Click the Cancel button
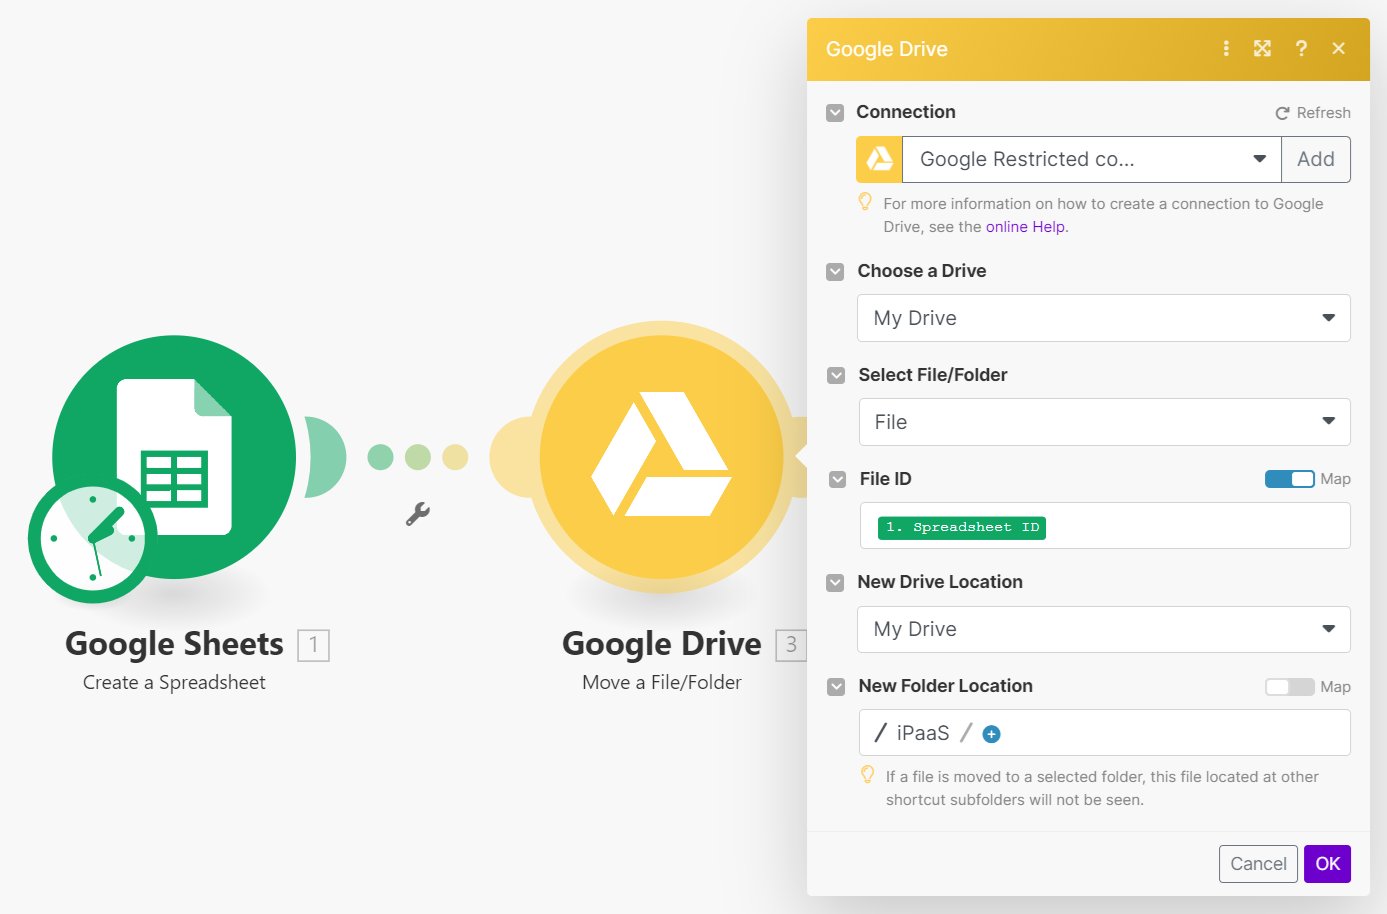Image resolution: width=1387 pixels, height=914 pixels. [1258, 864]
